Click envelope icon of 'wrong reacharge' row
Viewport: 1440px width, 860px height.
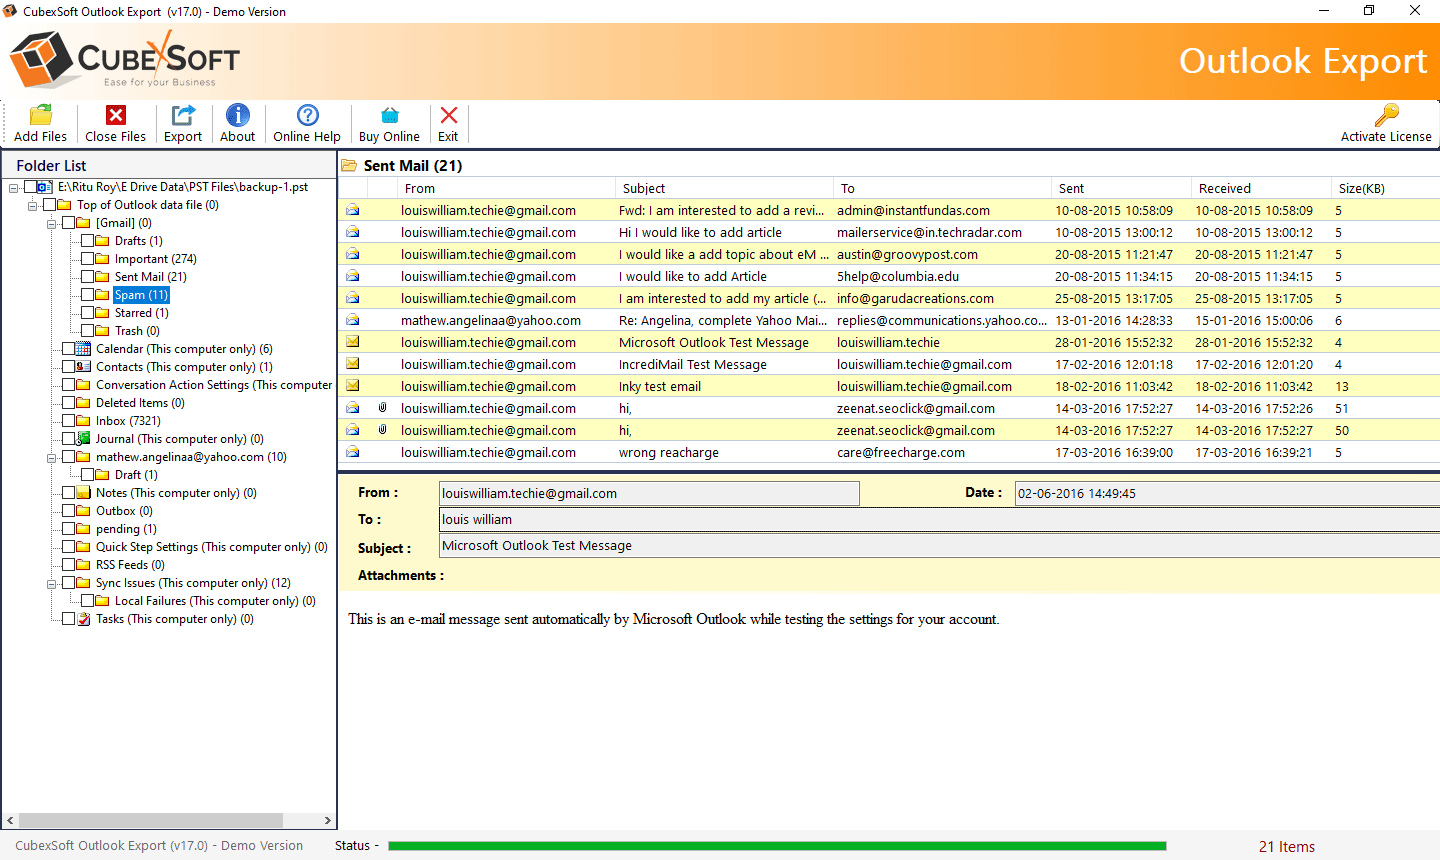[x=353, y=452]
